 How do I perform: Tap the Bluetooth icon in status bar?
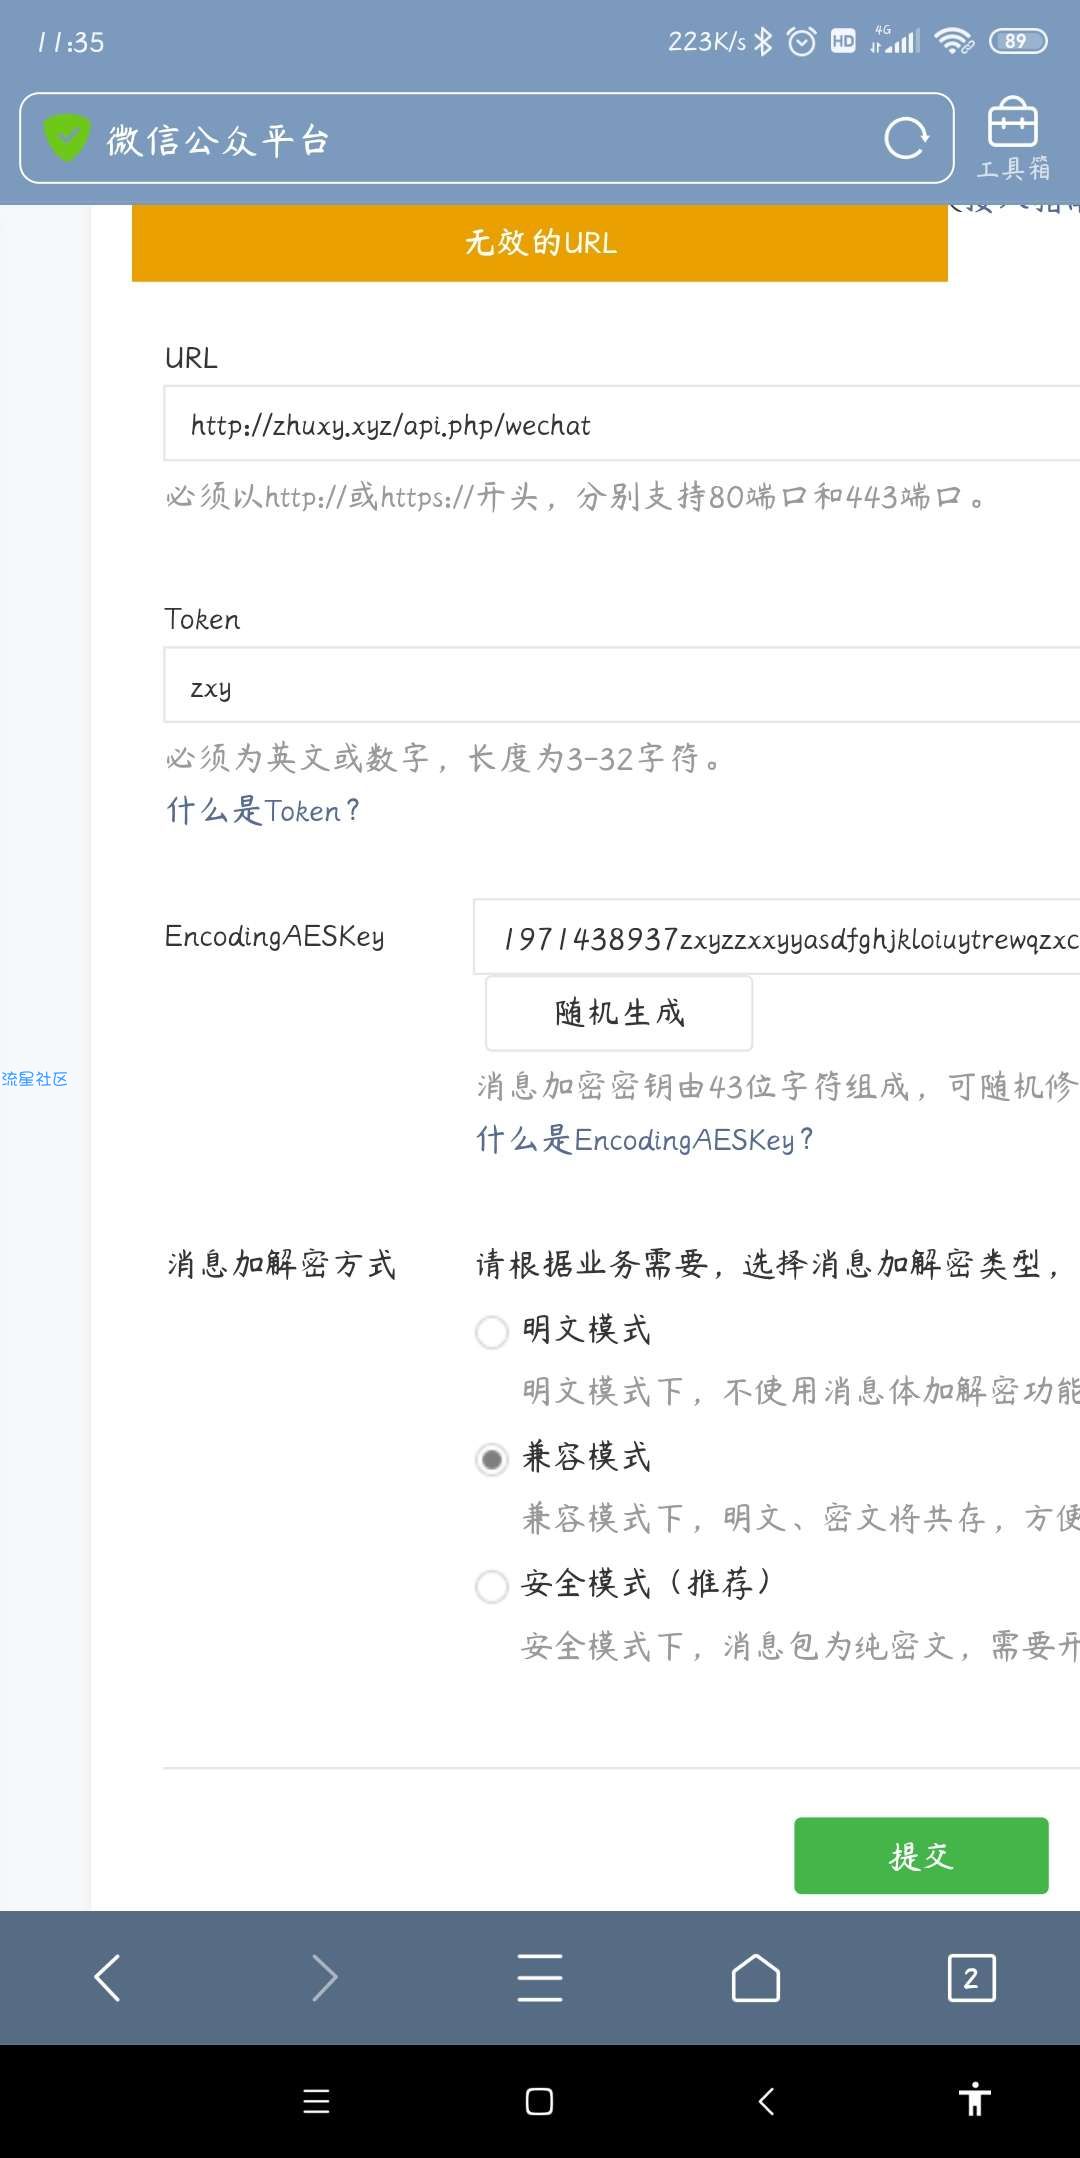pyautogui.click(x=764, y=41)
